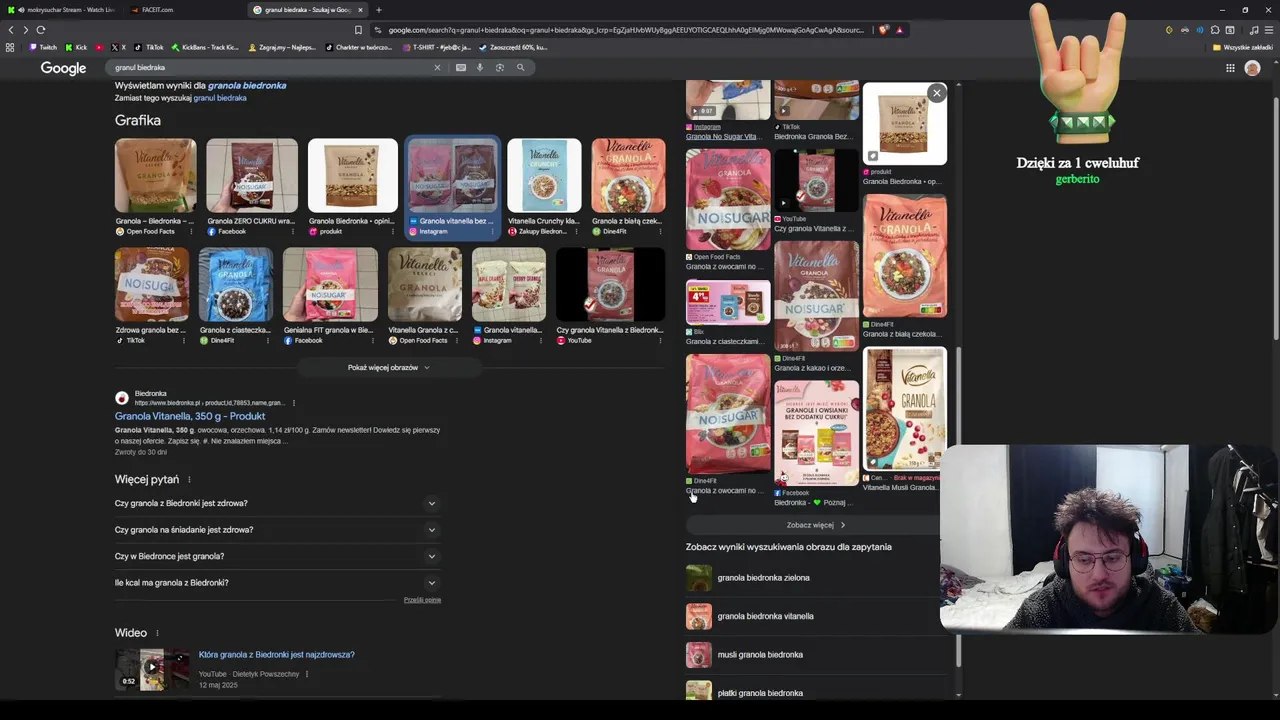Open the browser hamburger menu
Screen dimensions: 1280x720
coord(1269,30)
